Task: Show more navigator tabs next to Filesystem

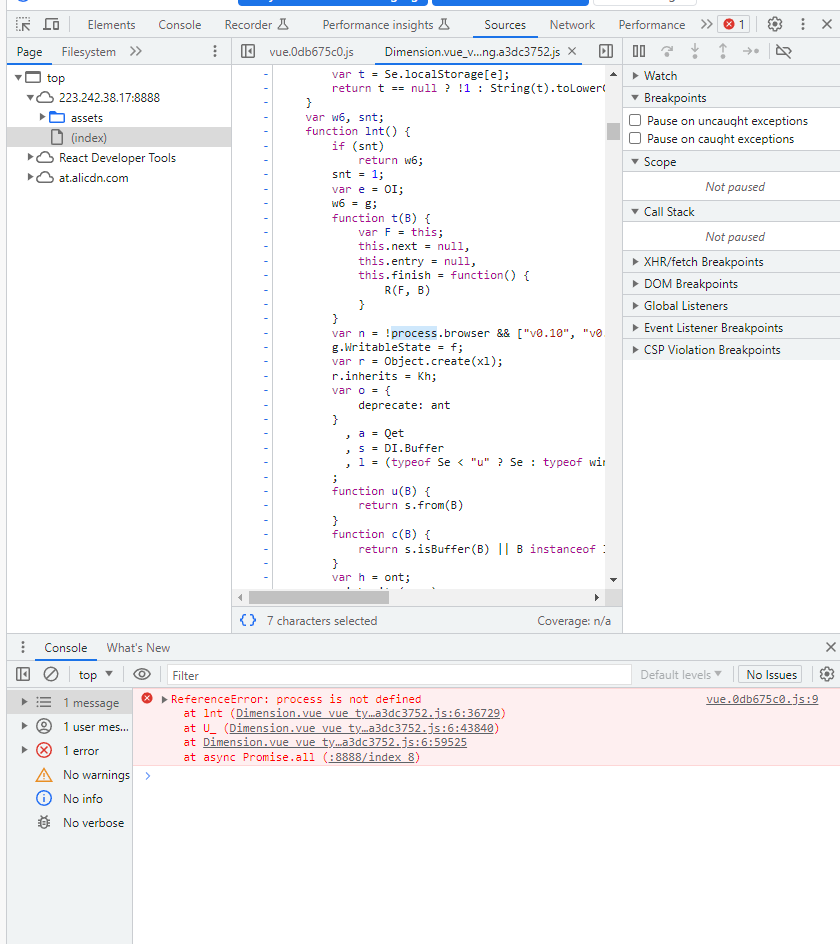Action: point(135,51)
